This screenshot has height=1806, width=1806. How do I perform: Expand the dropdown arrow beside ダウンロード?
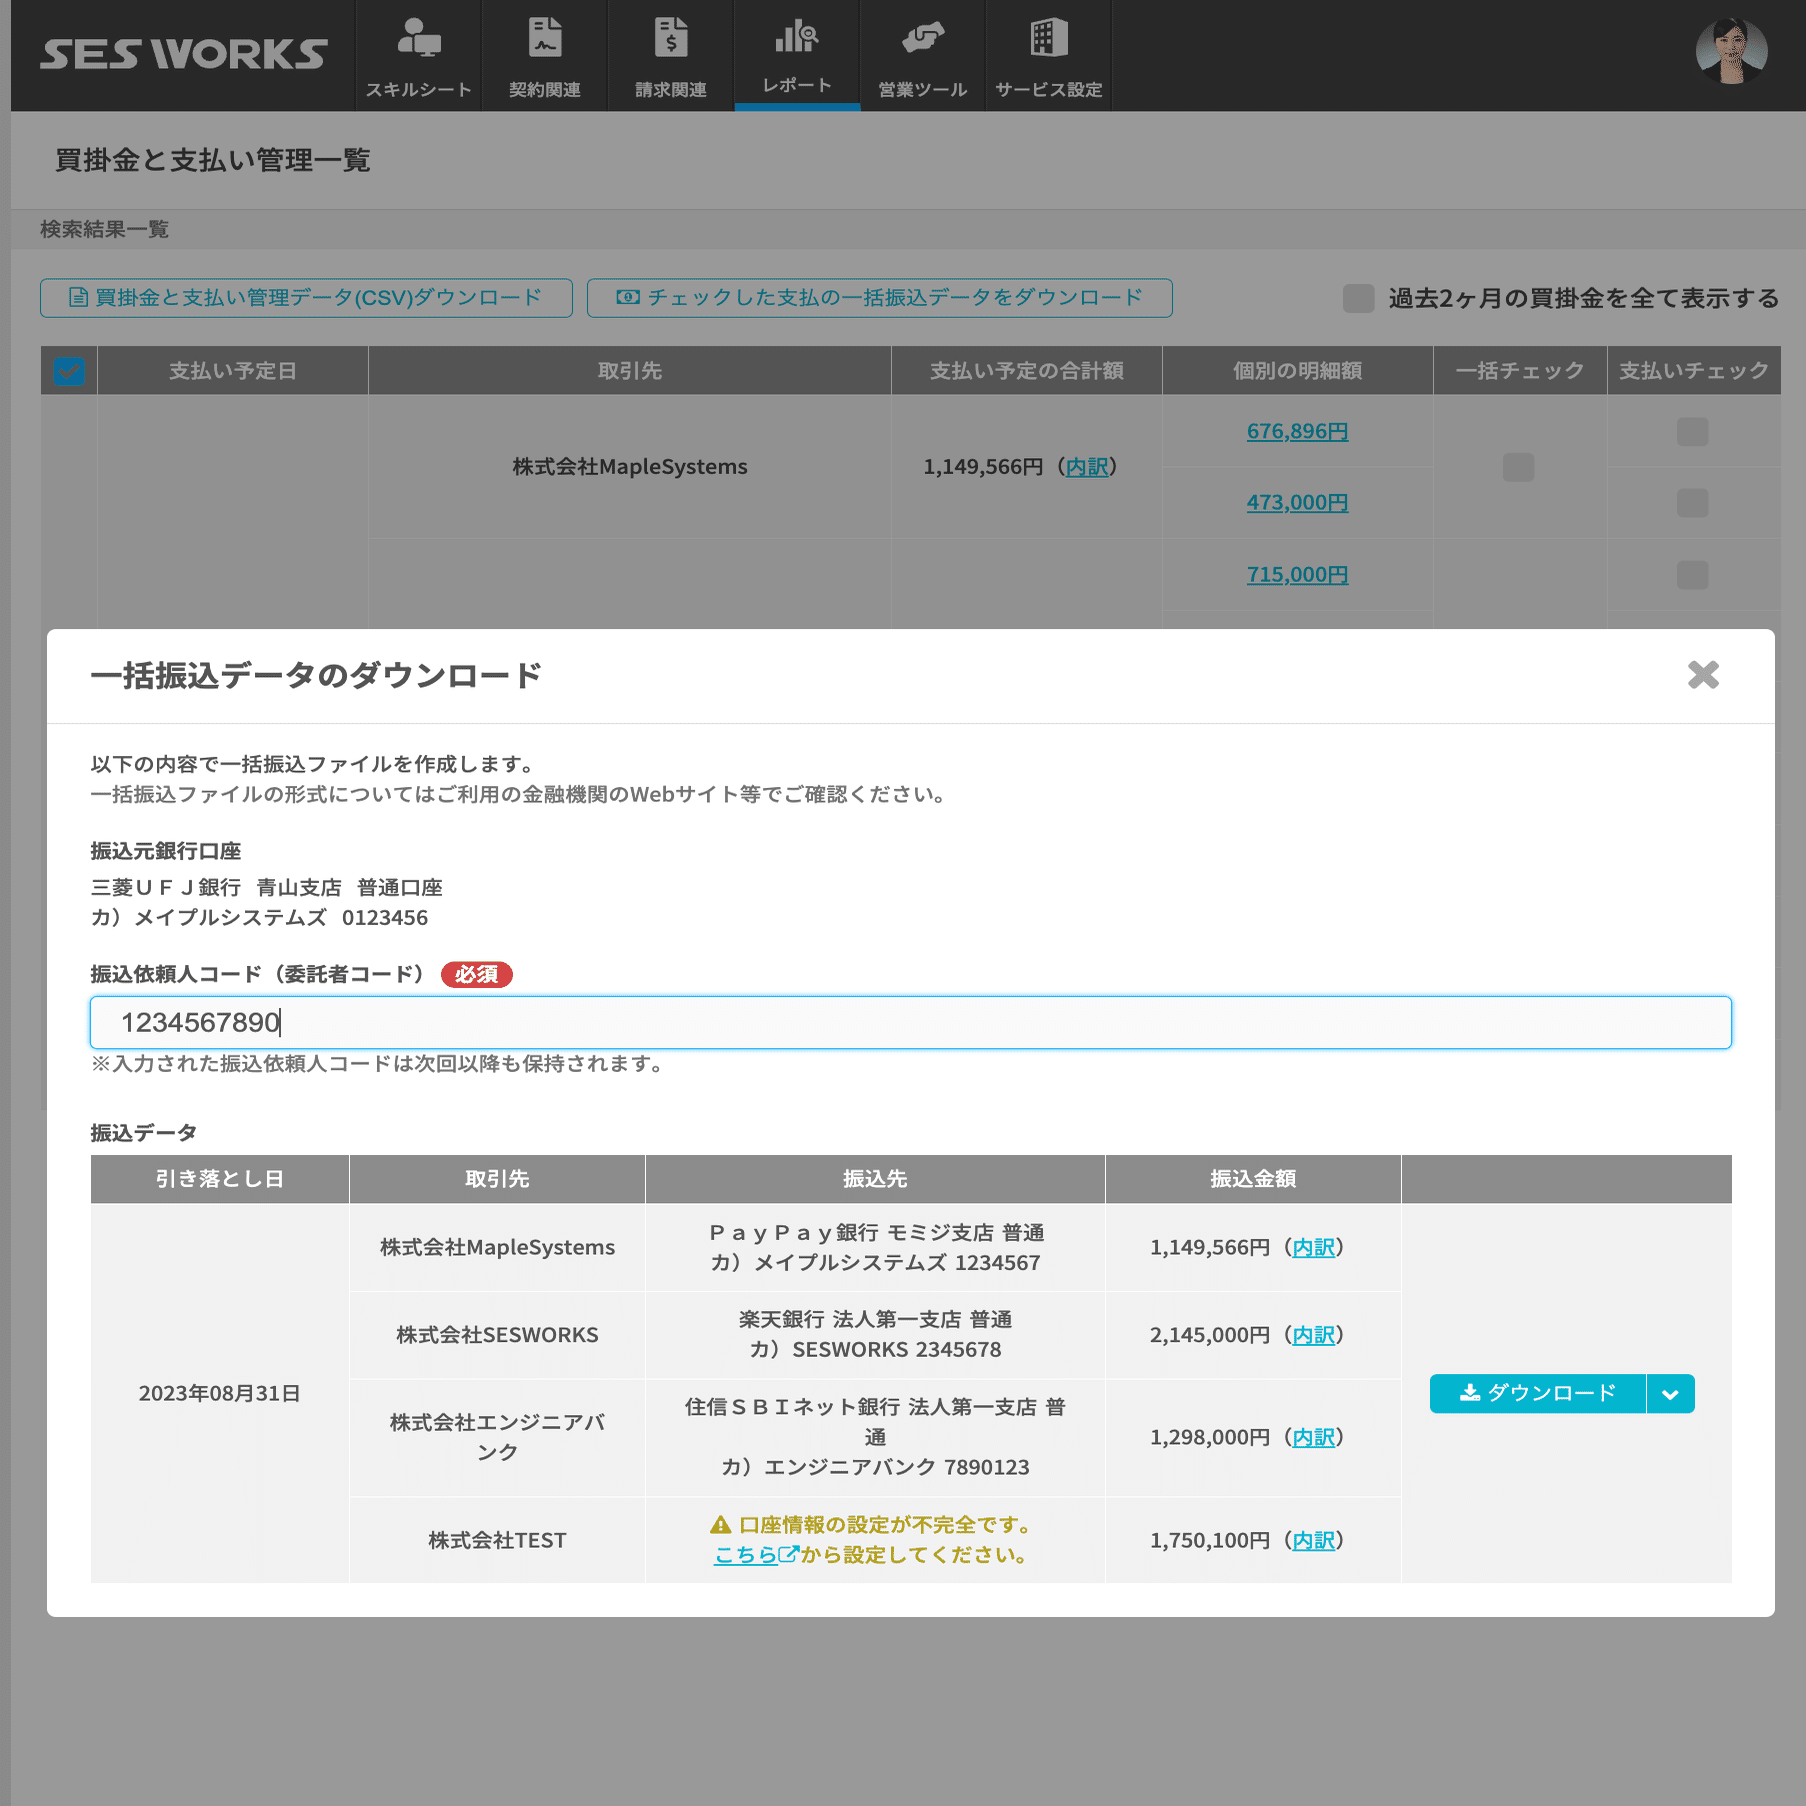point(1670,1392)
